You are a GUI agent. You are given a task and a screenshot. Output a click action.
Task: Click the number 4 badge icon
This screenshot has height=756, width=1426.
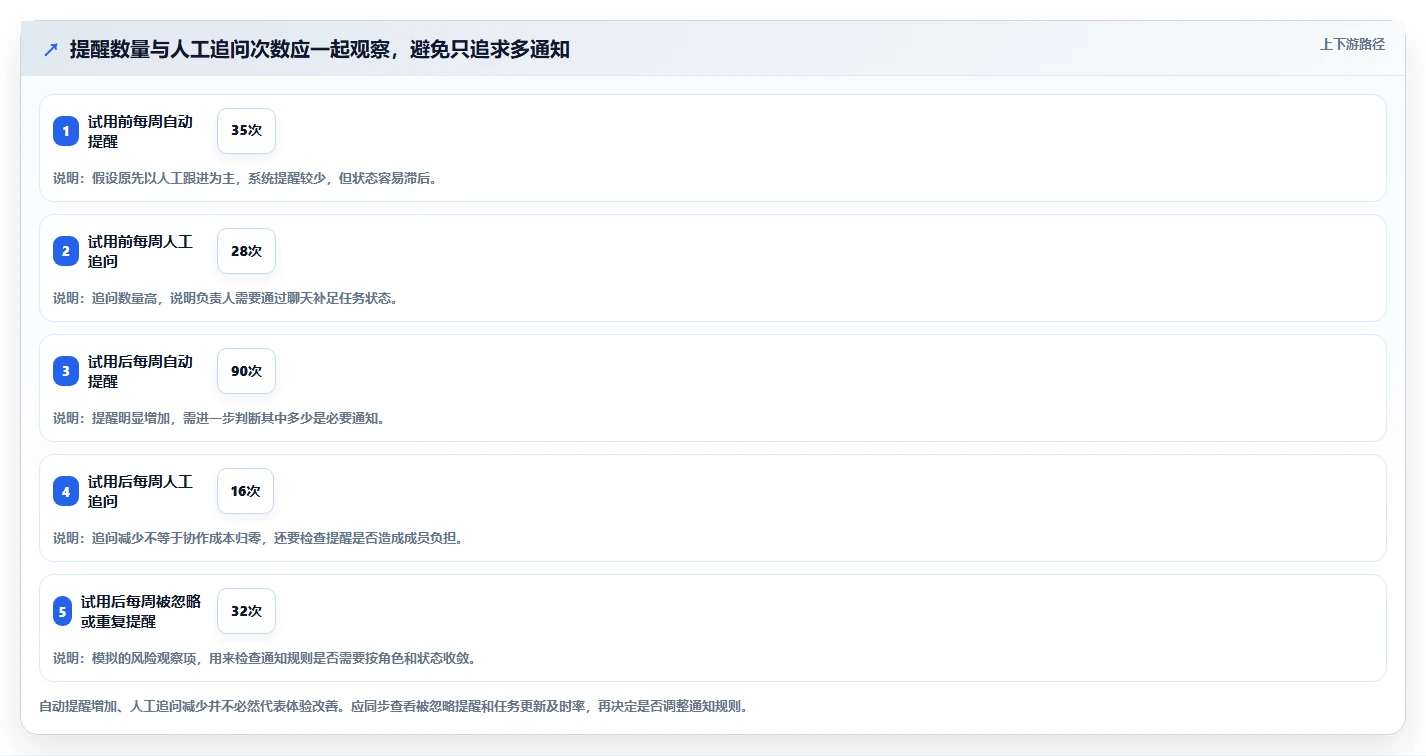coord(66,491)
